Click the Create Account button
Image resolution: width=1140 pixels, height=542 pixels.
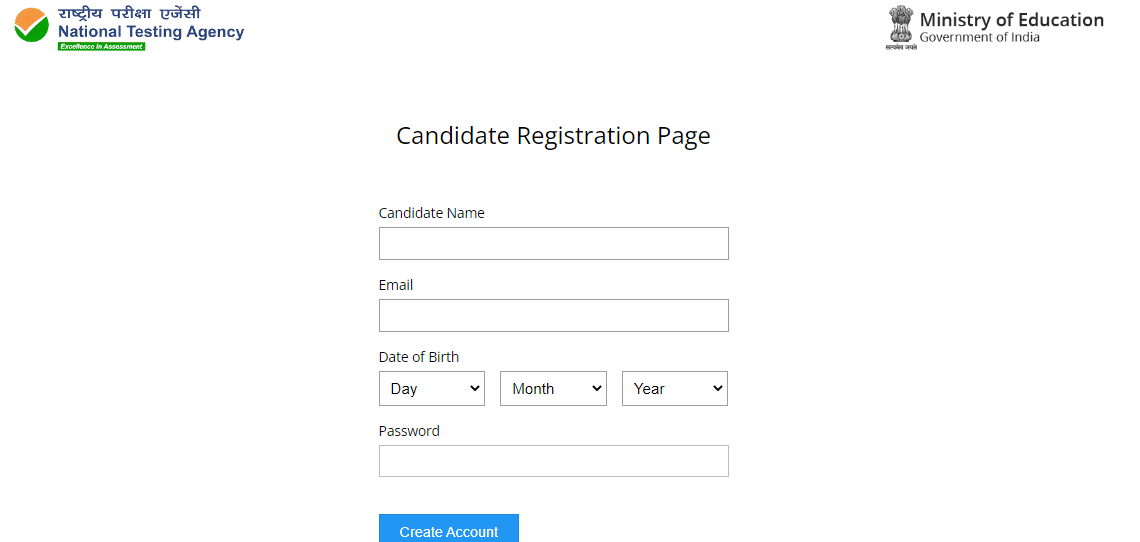coord(449,529)
